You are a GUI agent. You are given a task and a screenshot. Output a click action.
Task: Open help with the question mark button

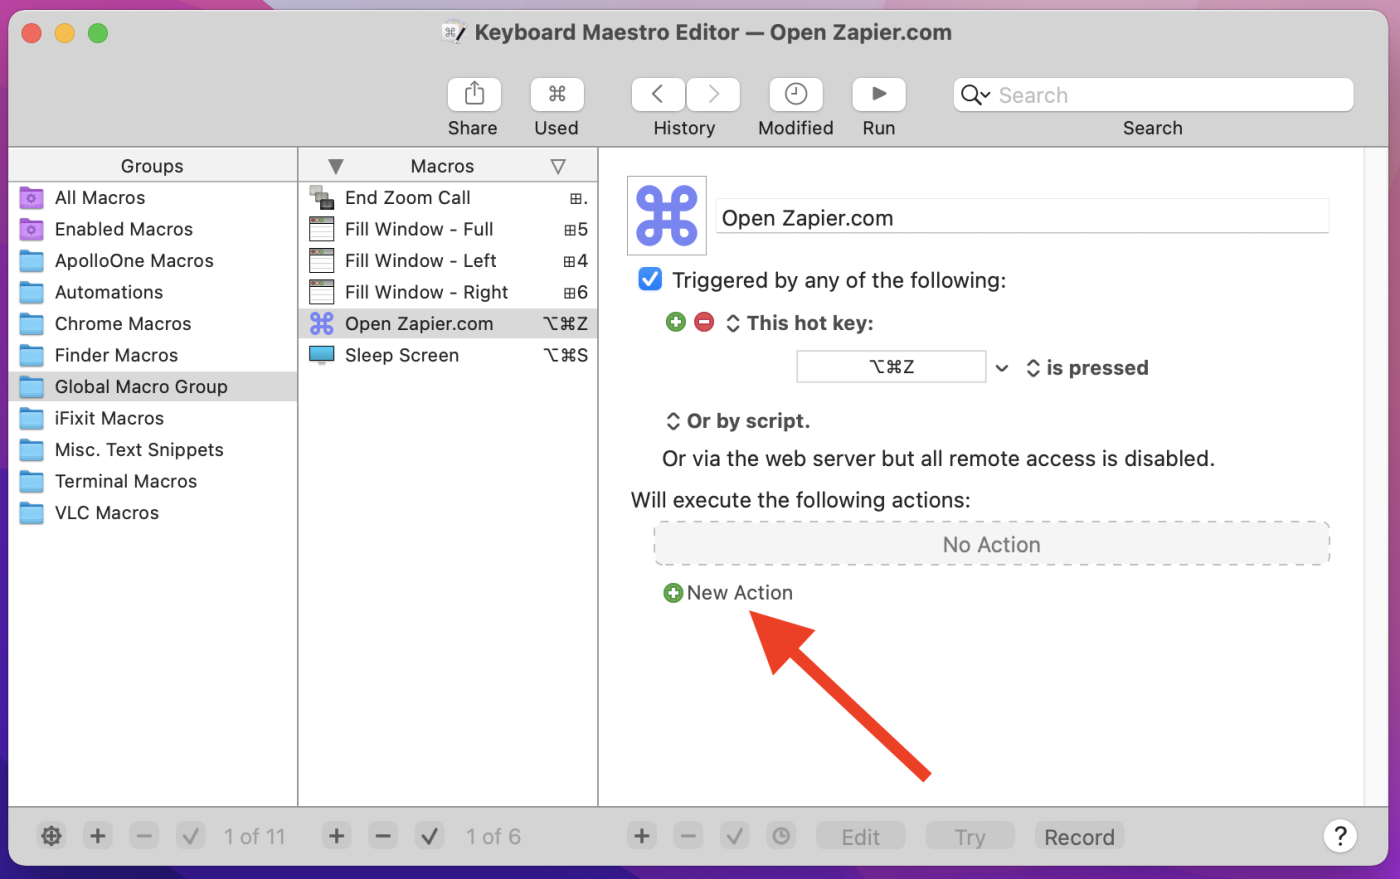(x=1340, y=836)
